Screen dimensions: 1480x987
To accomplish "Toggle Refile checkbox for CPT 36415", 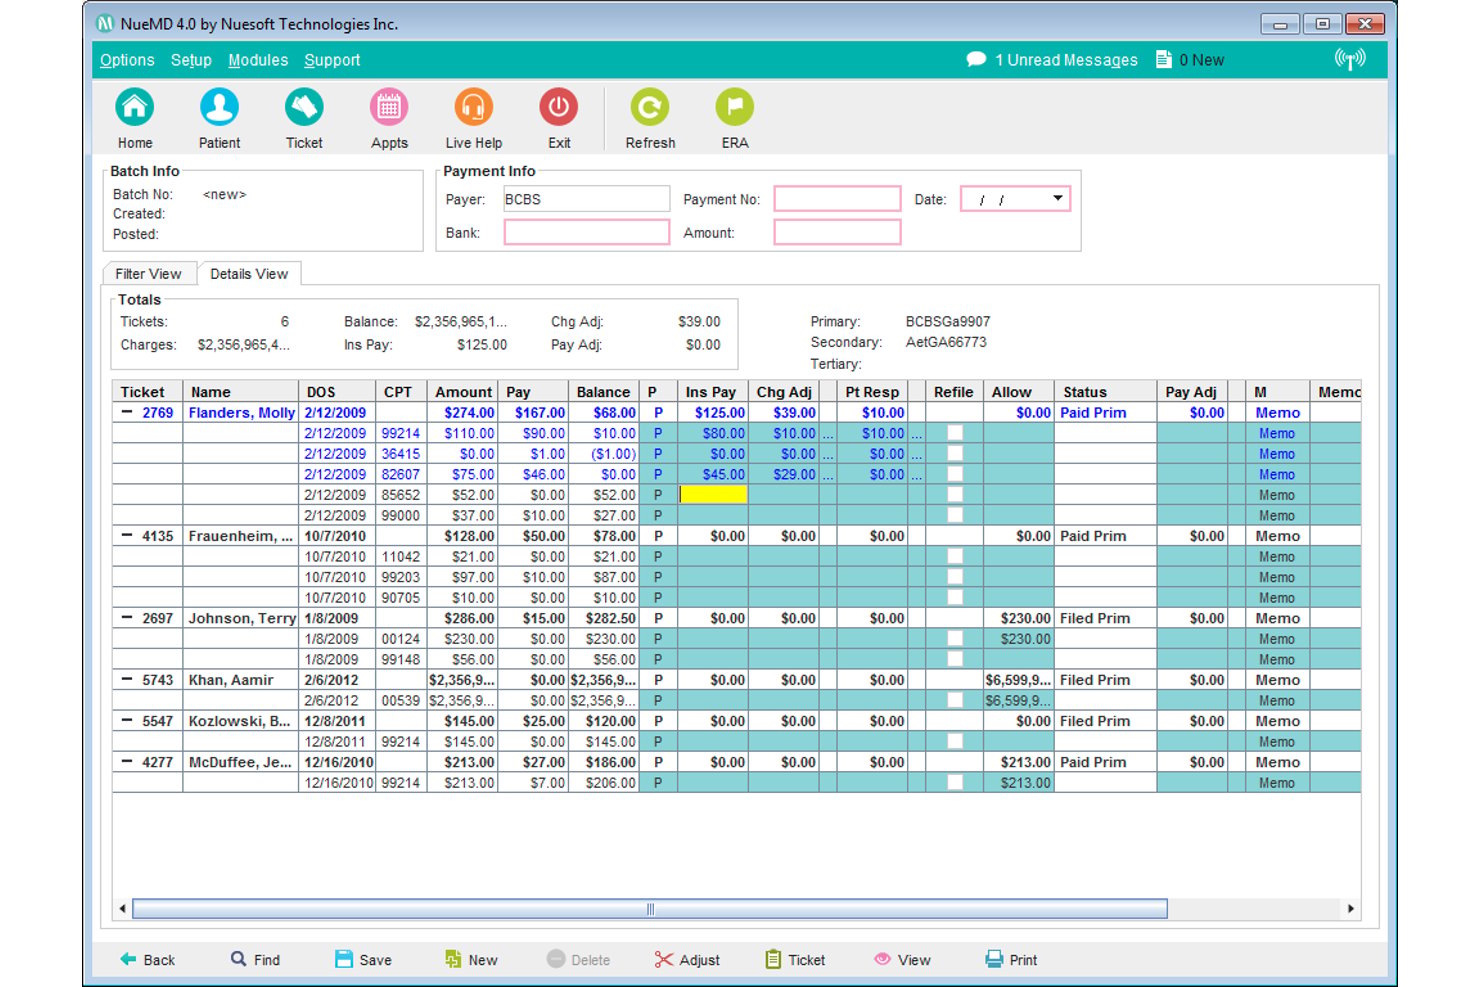I will [x=955, y=454].
